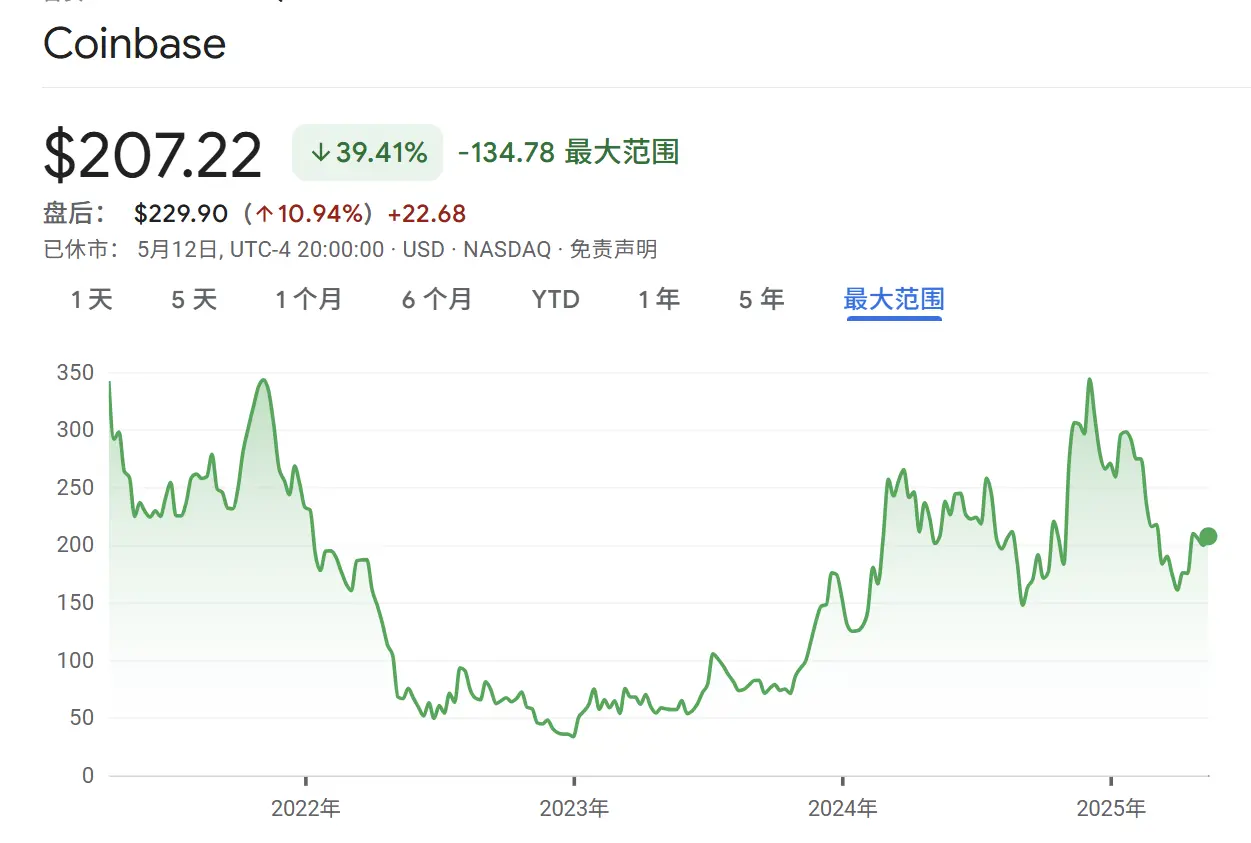This screenshot has width=1251, height=843.
Task: Click the 2023年 x-axis marker
Action: click(574, 808)
